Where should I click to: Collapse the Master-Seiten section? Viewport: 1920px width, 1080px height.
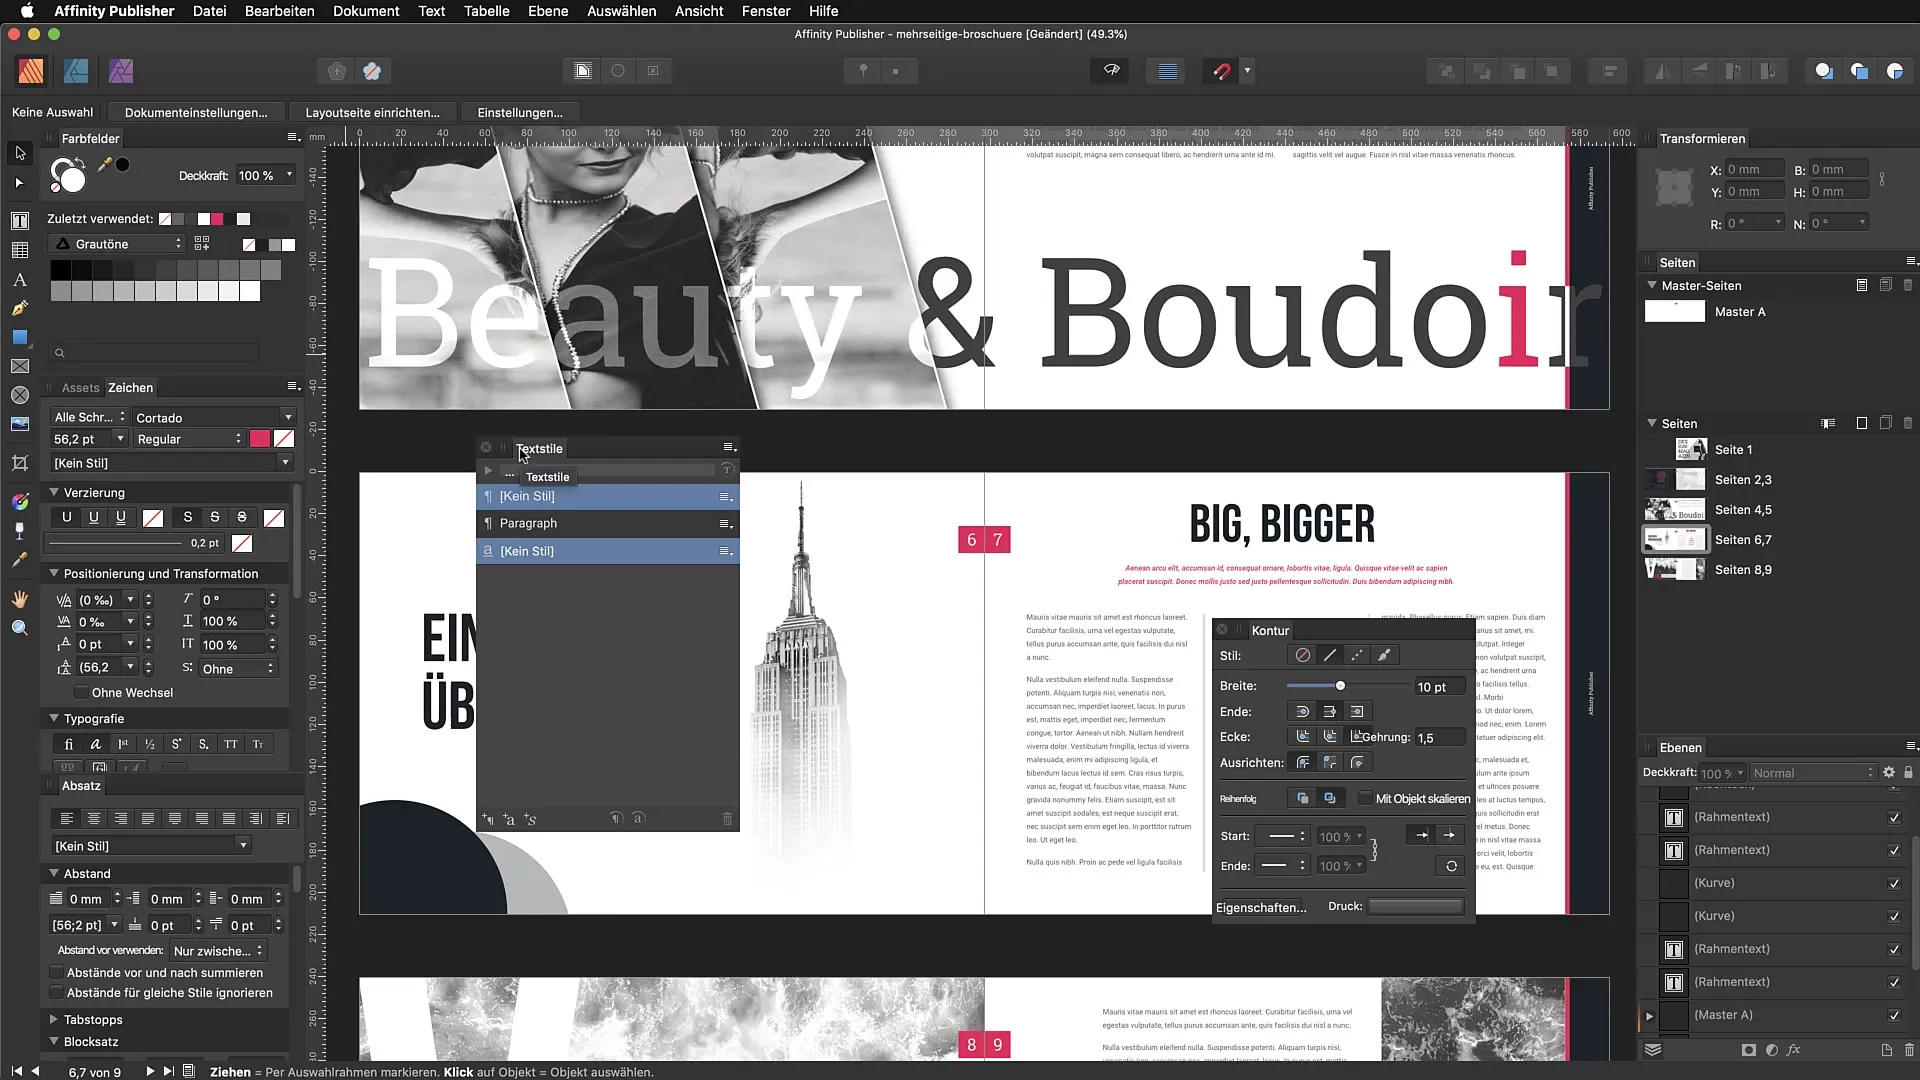(1652, 285)
